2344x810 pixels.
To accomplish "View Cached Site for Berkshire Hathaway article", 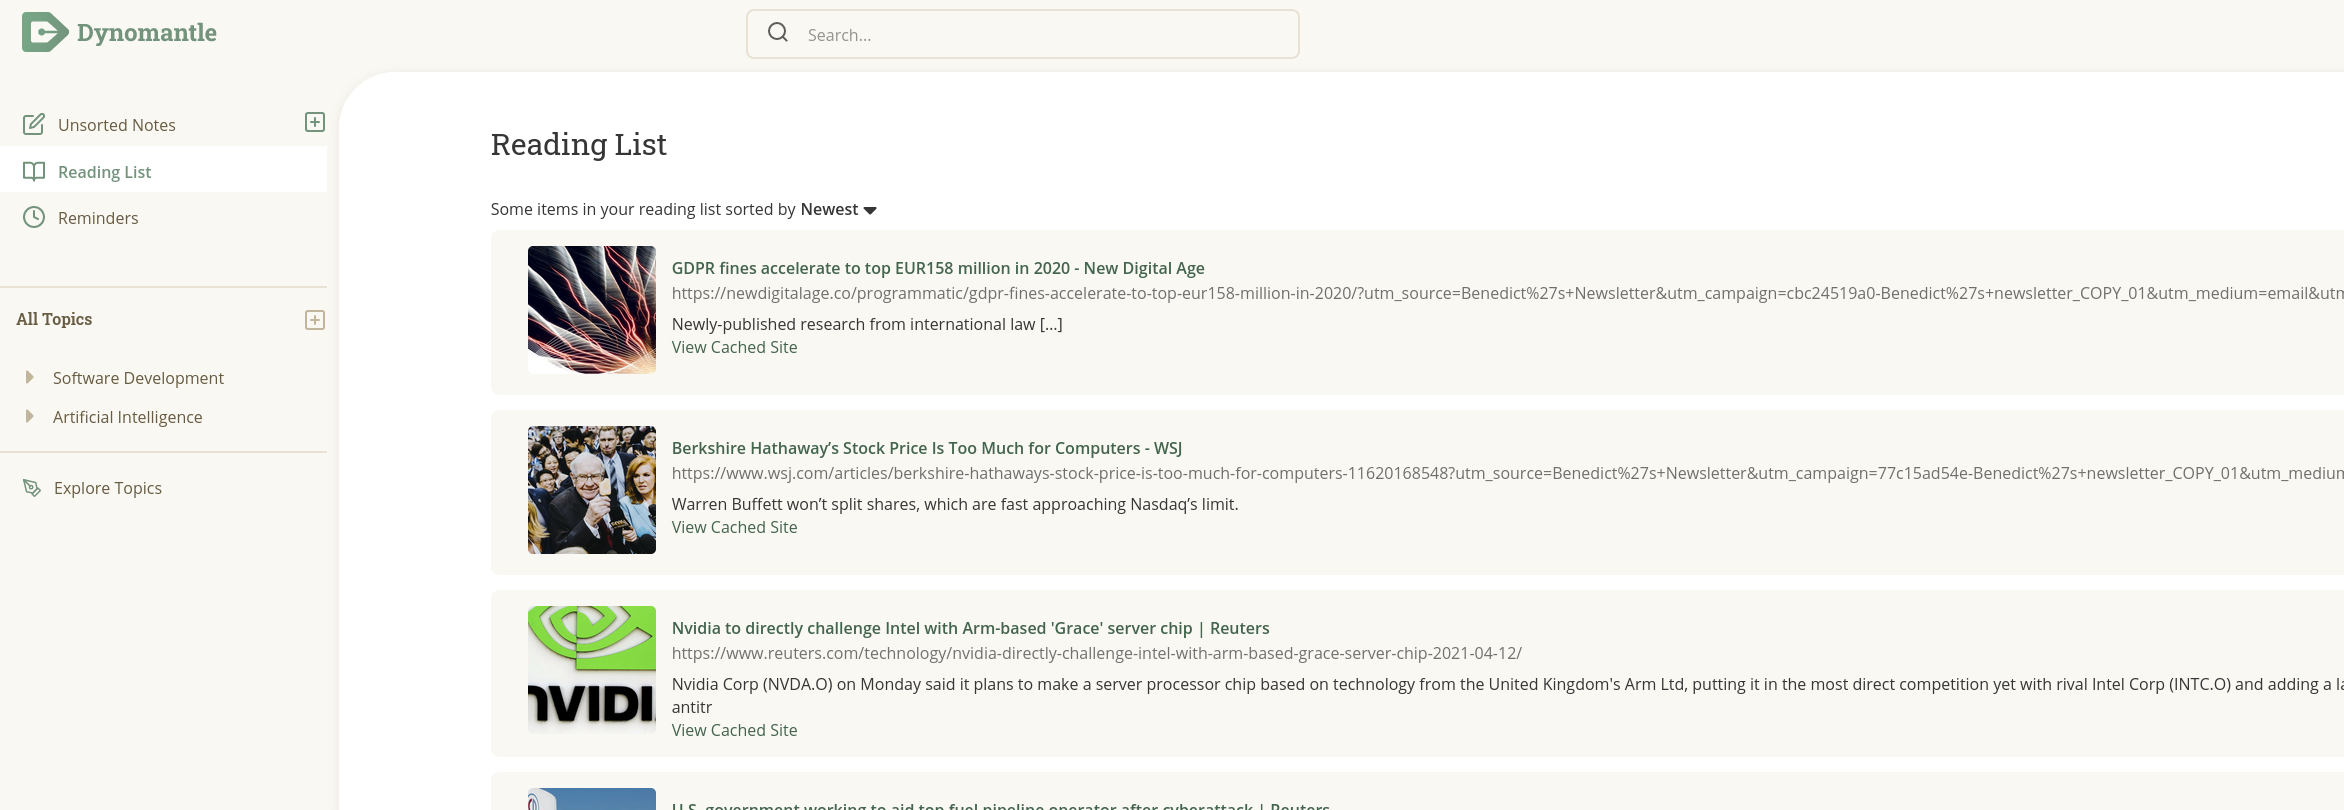I will click(x=735, y=527).
